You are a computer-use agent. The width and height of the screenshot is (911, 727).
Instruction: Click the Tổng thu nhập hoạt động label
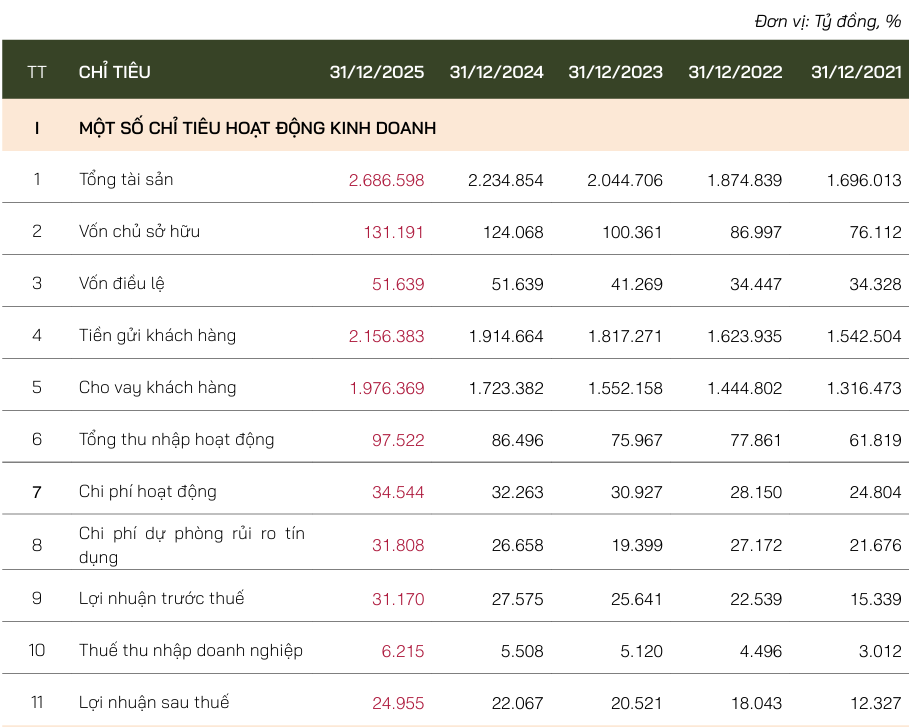pyautogui.click(x=176, y=440)
